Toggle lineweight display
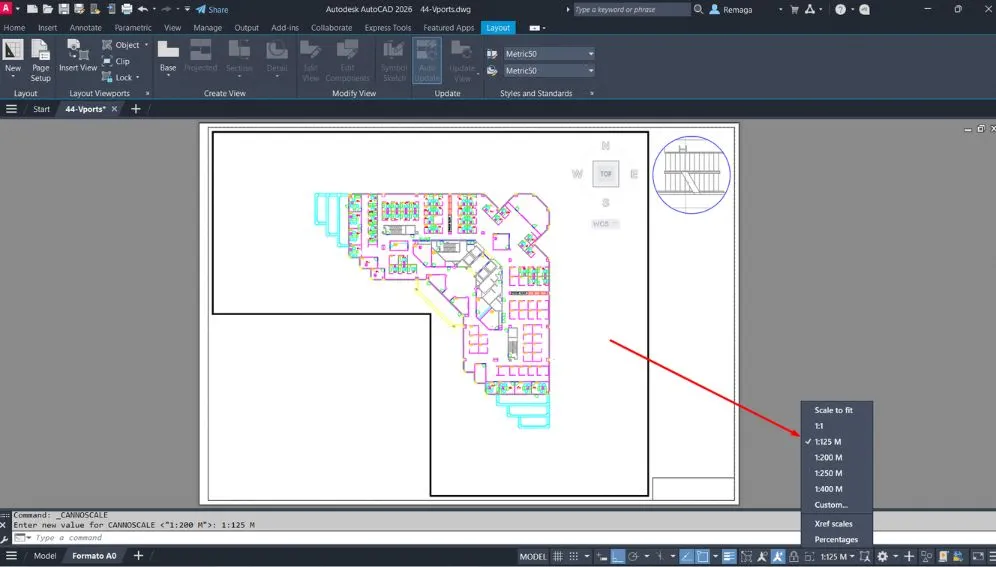This screenshot has width=996, height=567. point(729,556)
